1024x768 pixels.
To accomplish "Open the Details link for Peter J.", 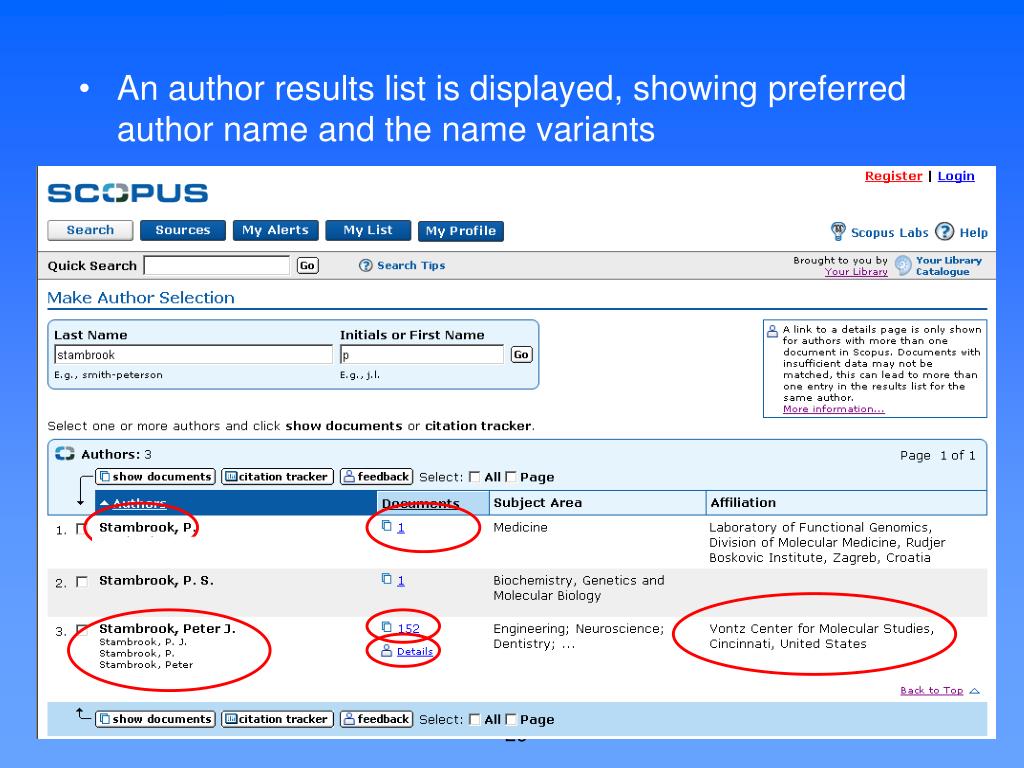I will (415, 652).
